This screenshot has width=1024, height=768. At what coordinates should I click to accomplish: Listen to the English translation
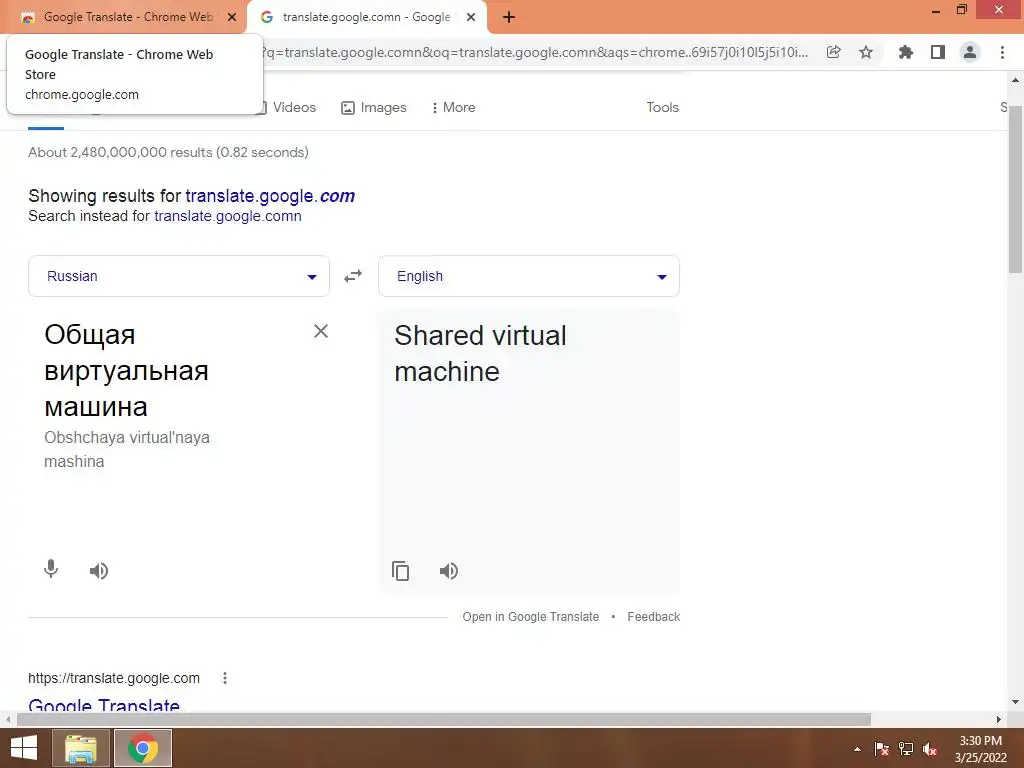449,571
